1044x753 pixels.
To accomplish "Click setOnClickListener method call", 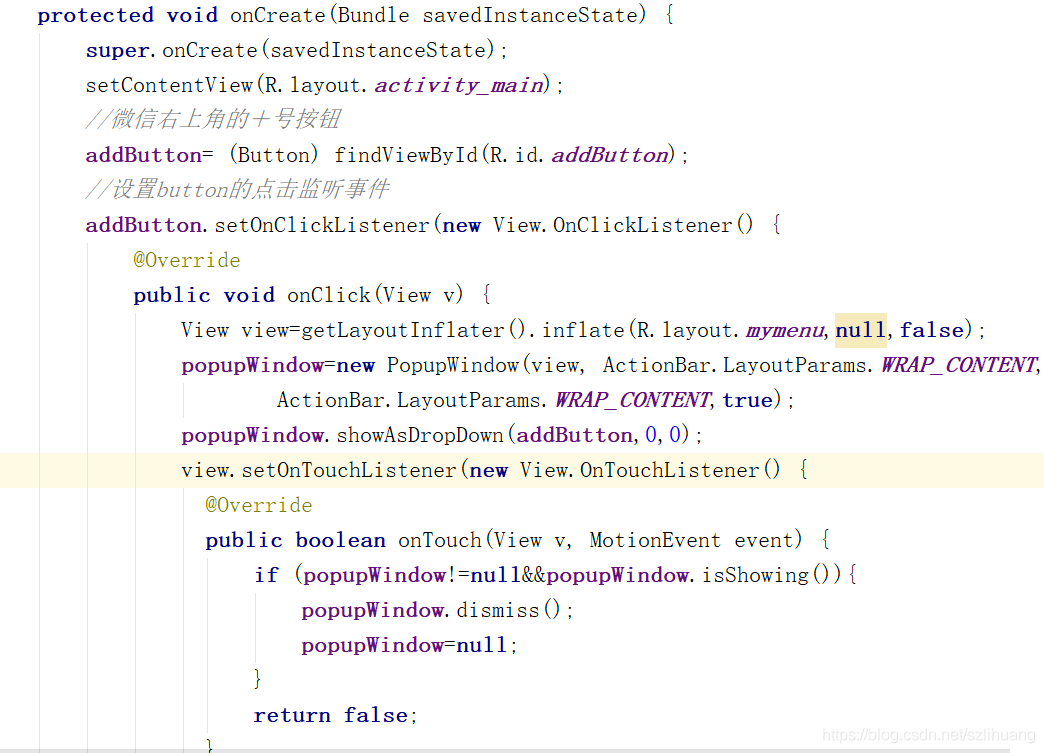I will point(322,225).
